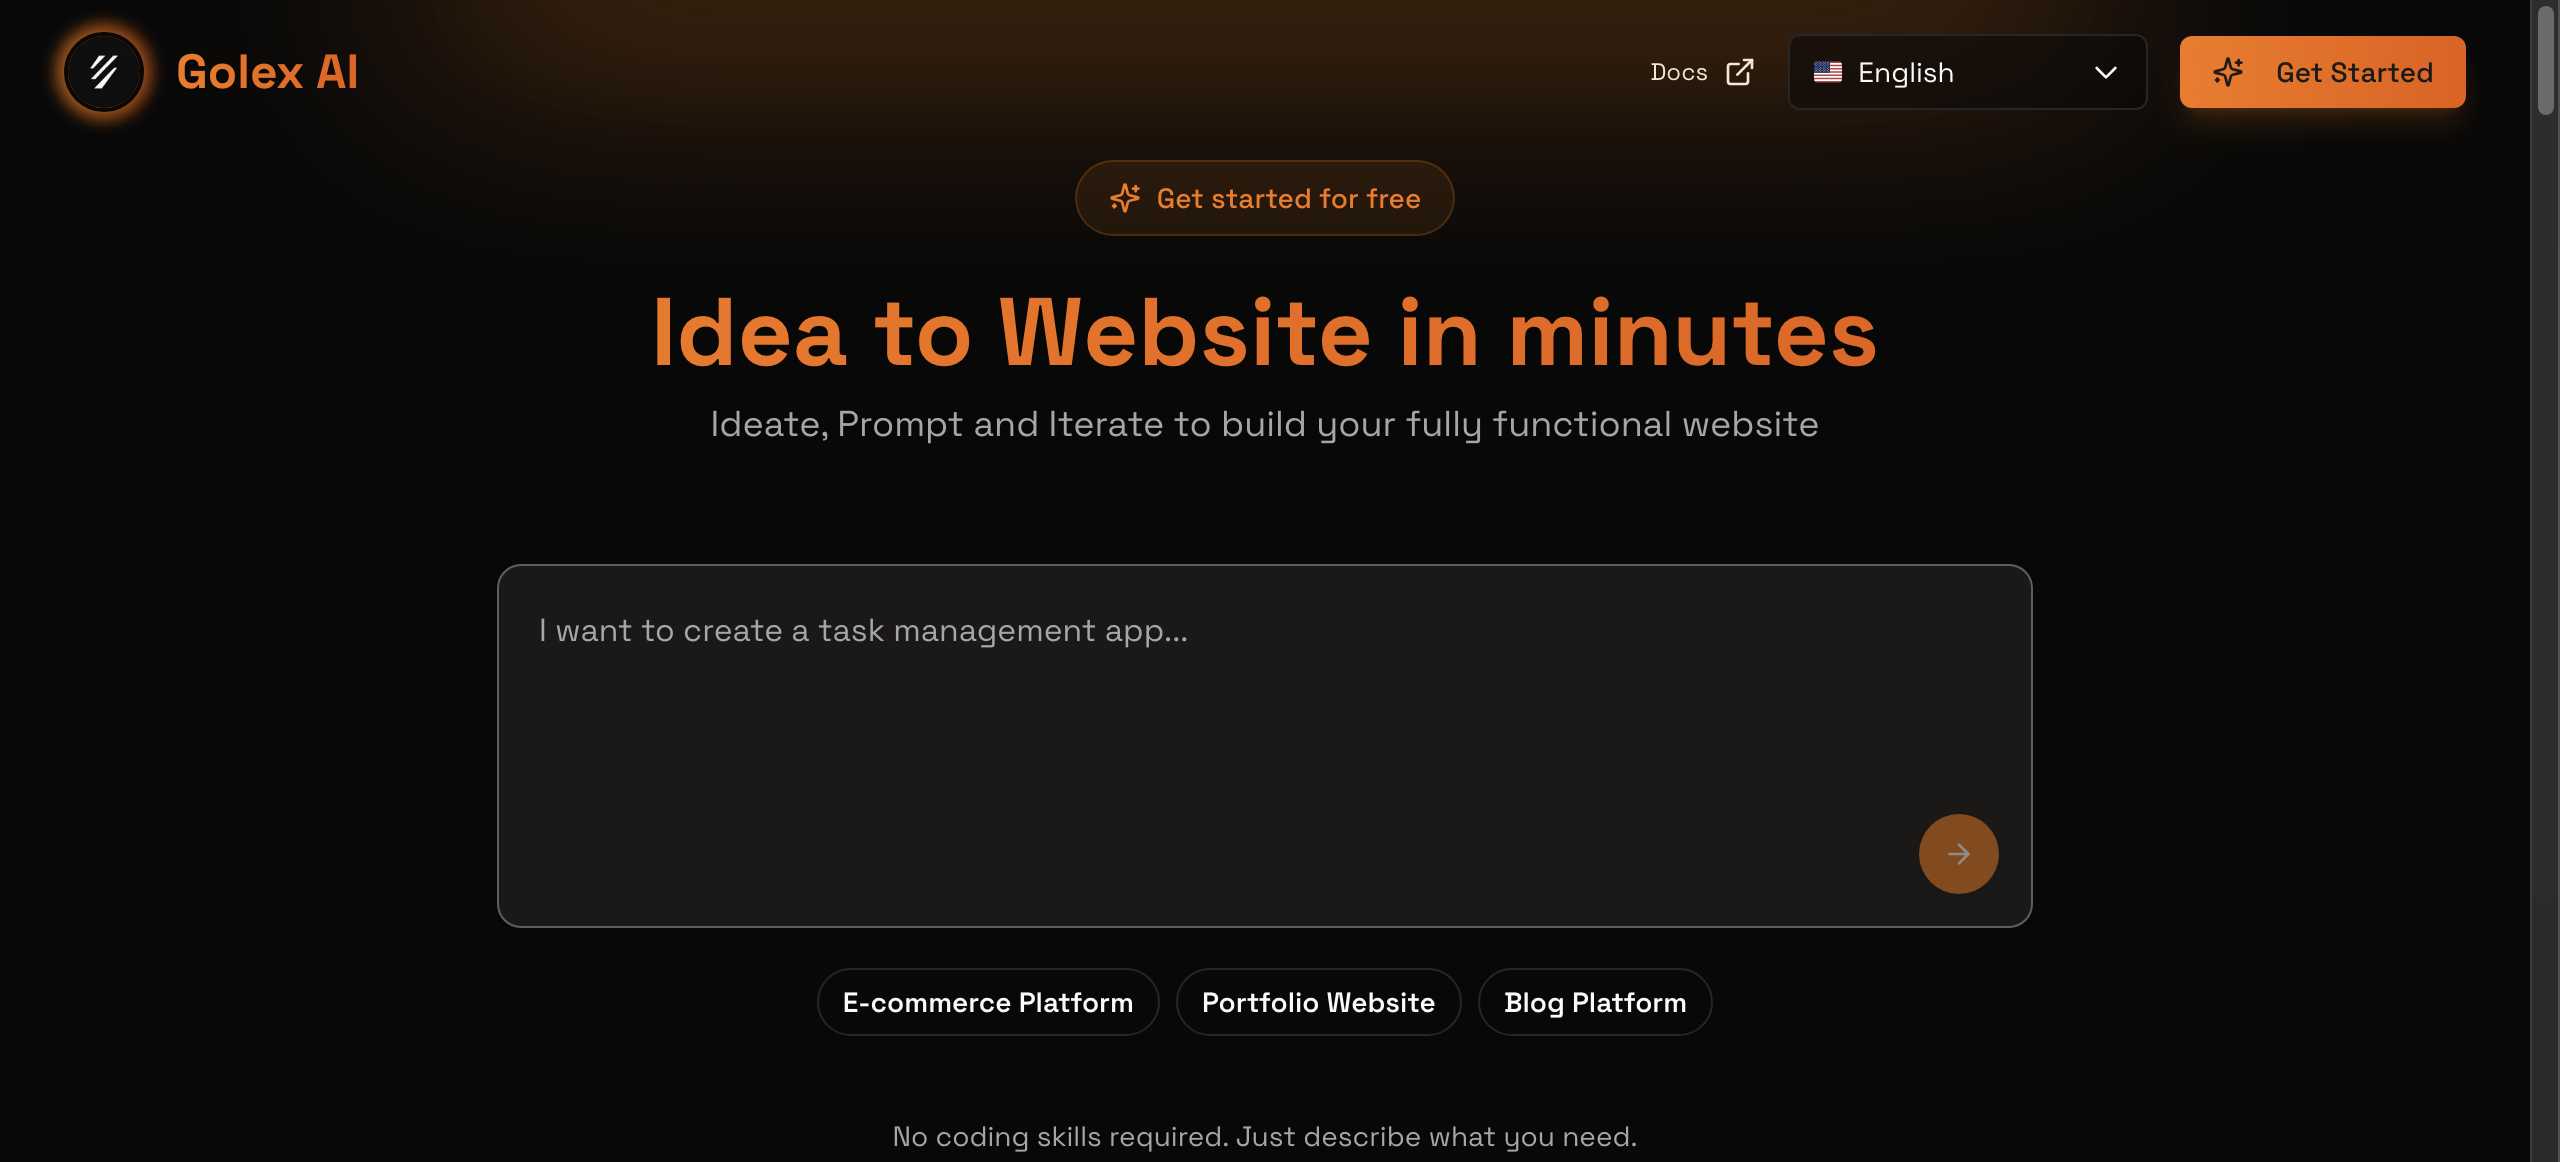Viewport: 2560px width, 1162px height.
Task: Click the No coding skills required text
Action: click(1264, 1136)
